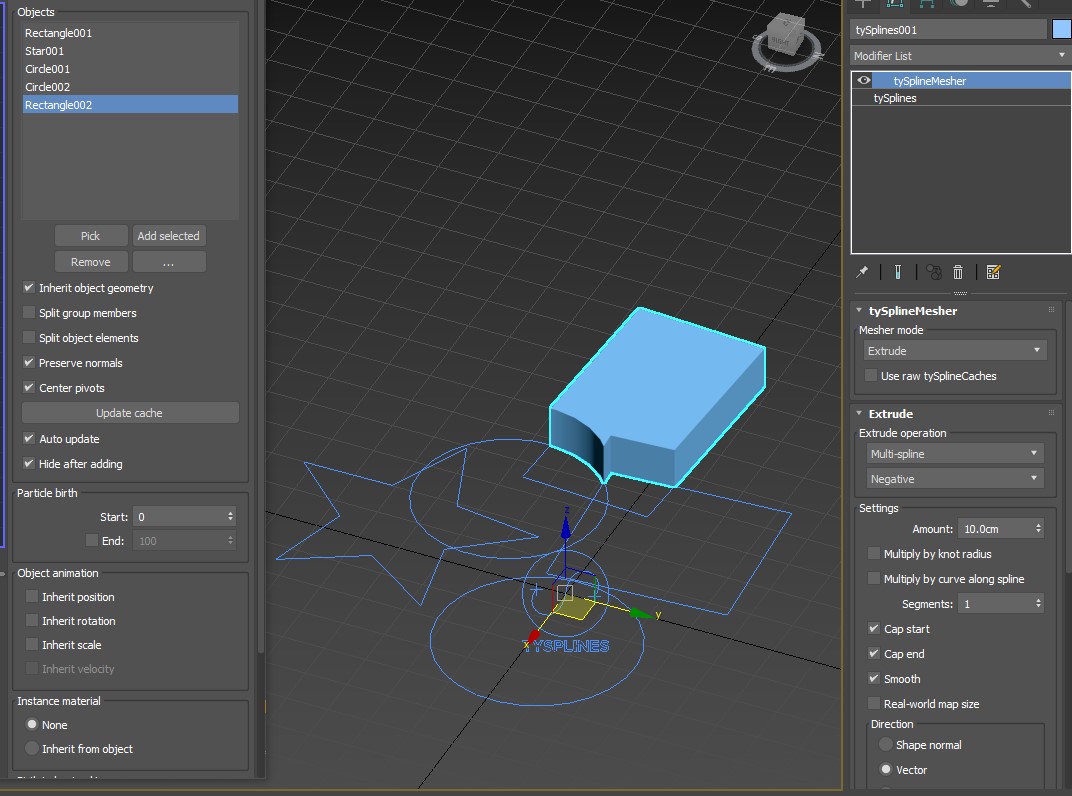Select tySplines in the modifier stack
1072x796 pixels.
pyautogui.click(x=961, y=98)
